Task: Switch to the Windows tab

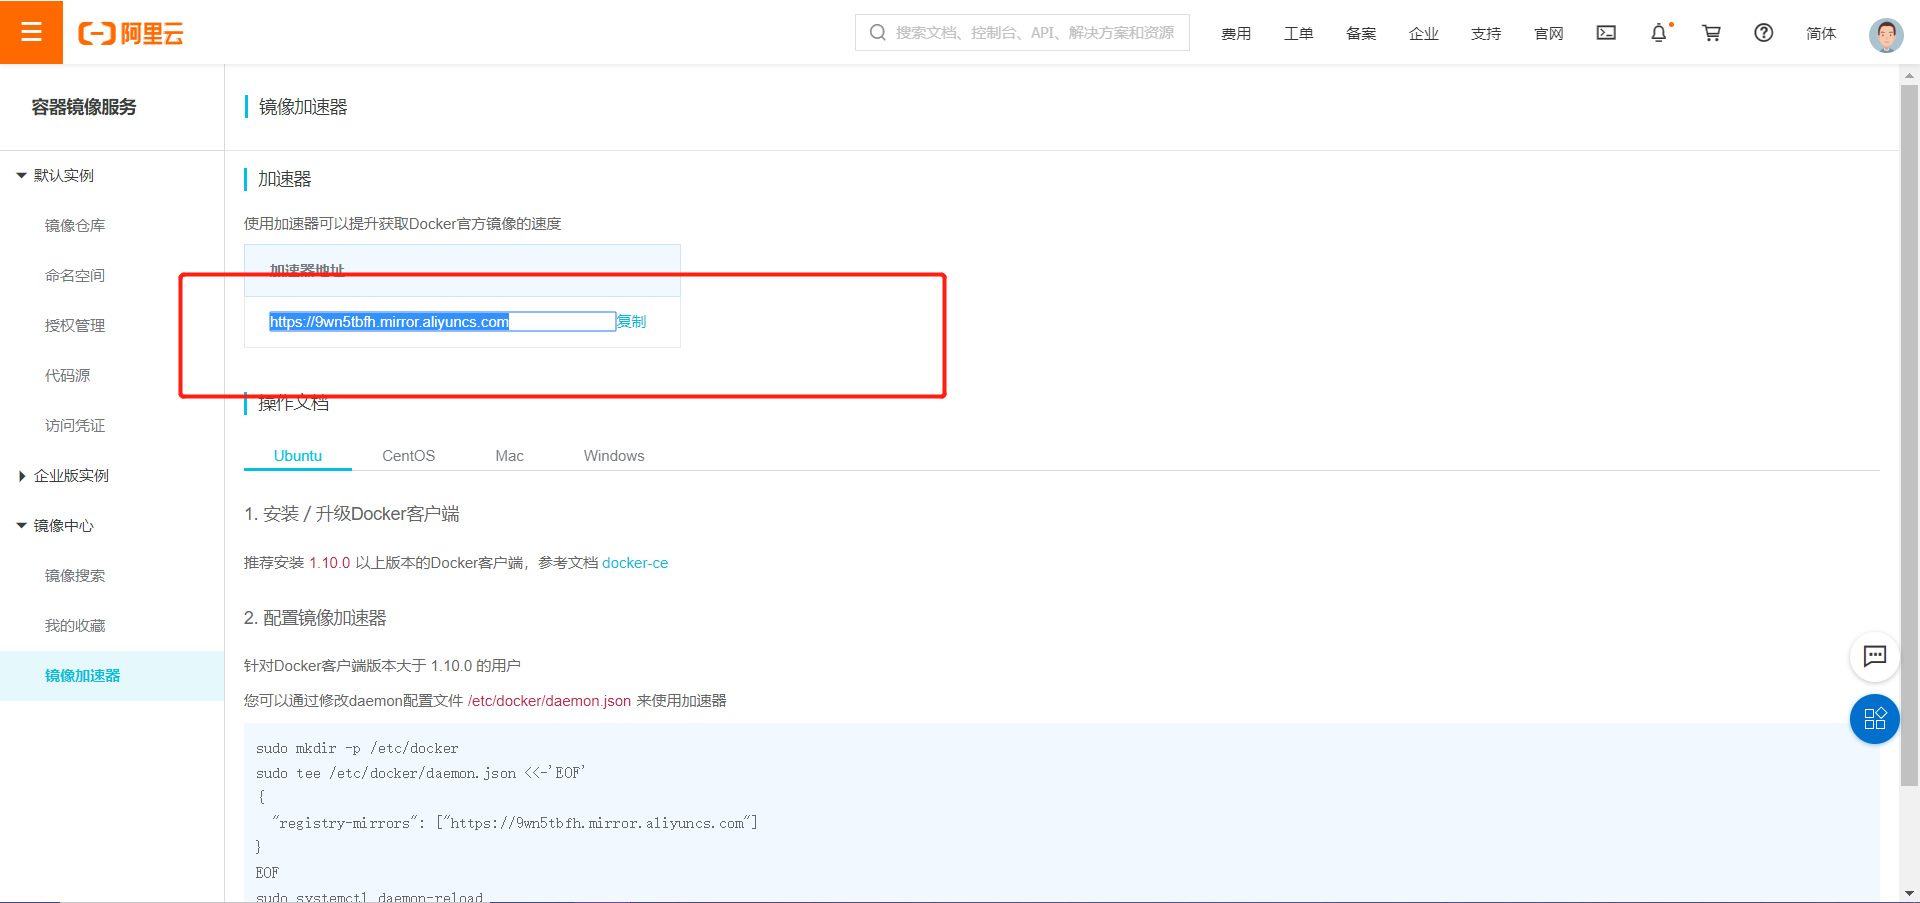Action: [613, 455]
